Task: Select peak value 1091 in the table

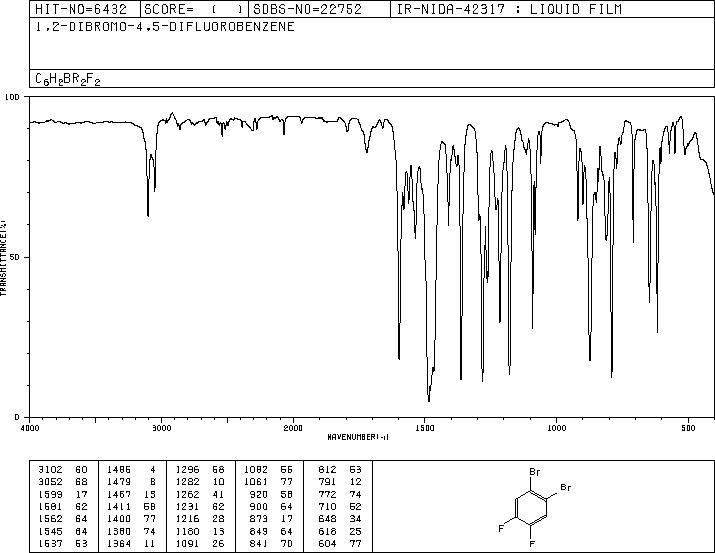Action: (x=187, y=543)
